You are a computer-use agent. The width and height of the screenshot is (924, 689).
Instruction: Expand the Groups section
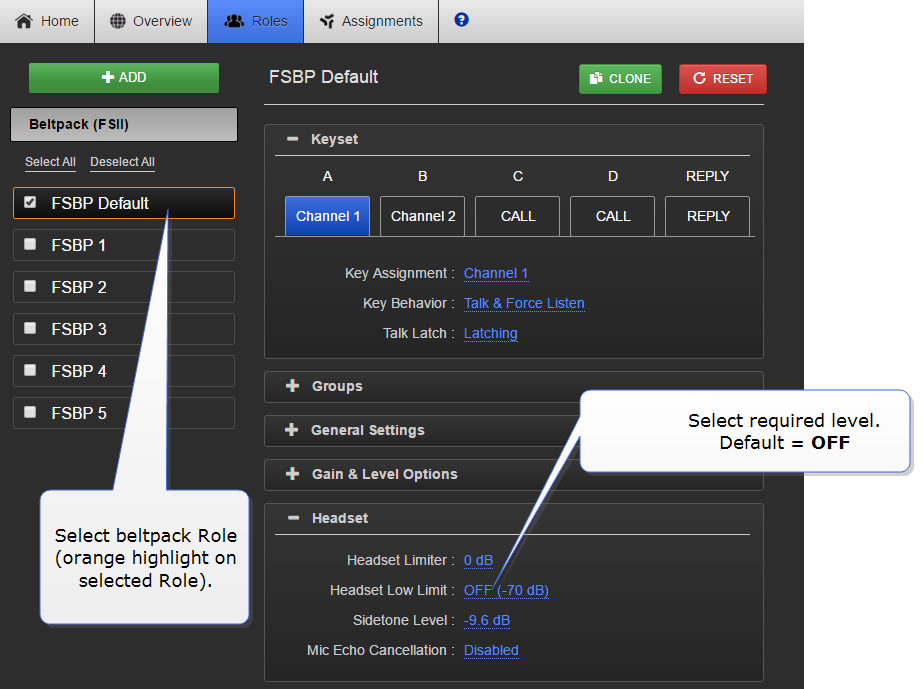(292, 386)
